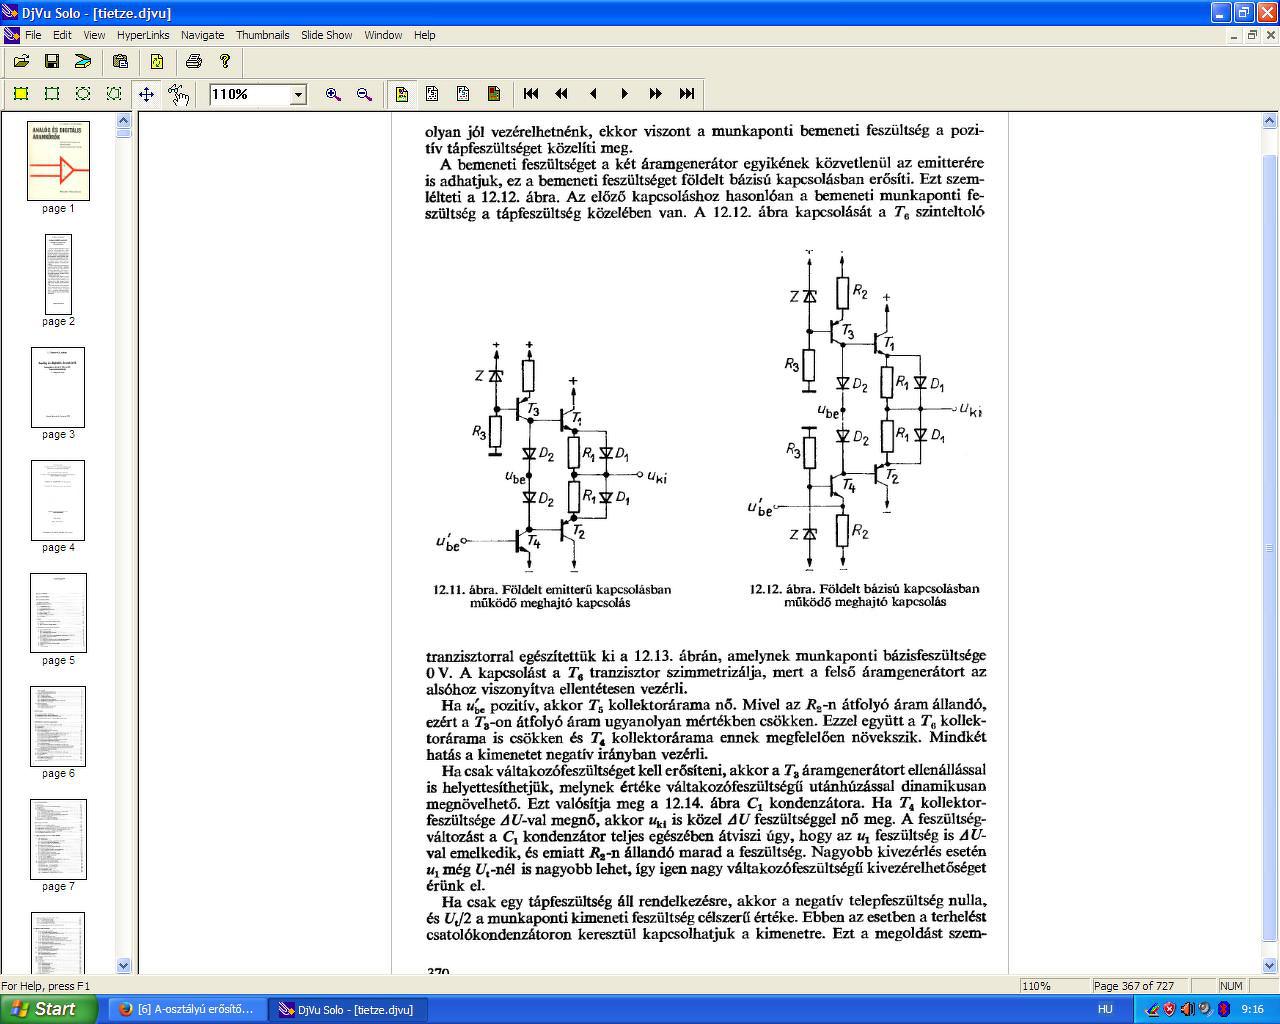Click the Windows Start button
This screenshot has height=1024, width=1280.
coord(49,1009)
